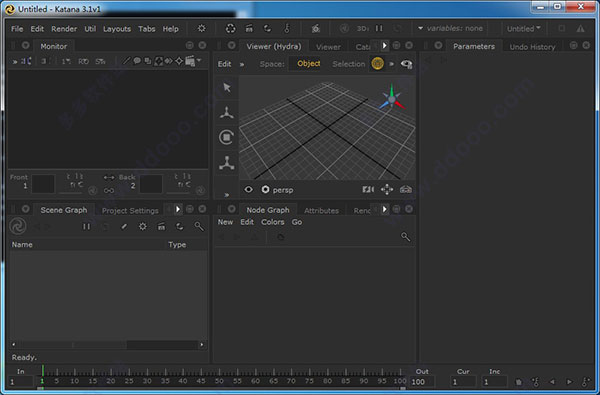This screenshot has width=600, height=395.
Task: Click the Front image thumbnail in Monitor
Action: pos(43,184)
